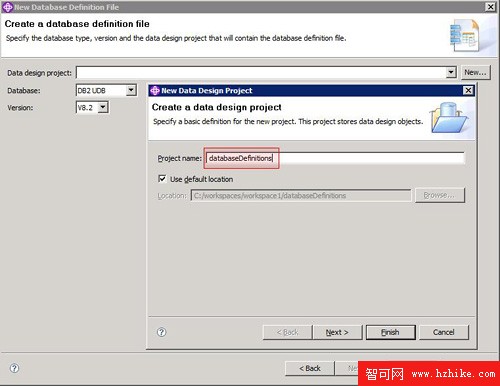Image resolution: width=500 pixels, height=386 pixels.
Task: Click Cancel in New Data Design Project dialog
Action: pyautogui.click(x=444, y=332)
